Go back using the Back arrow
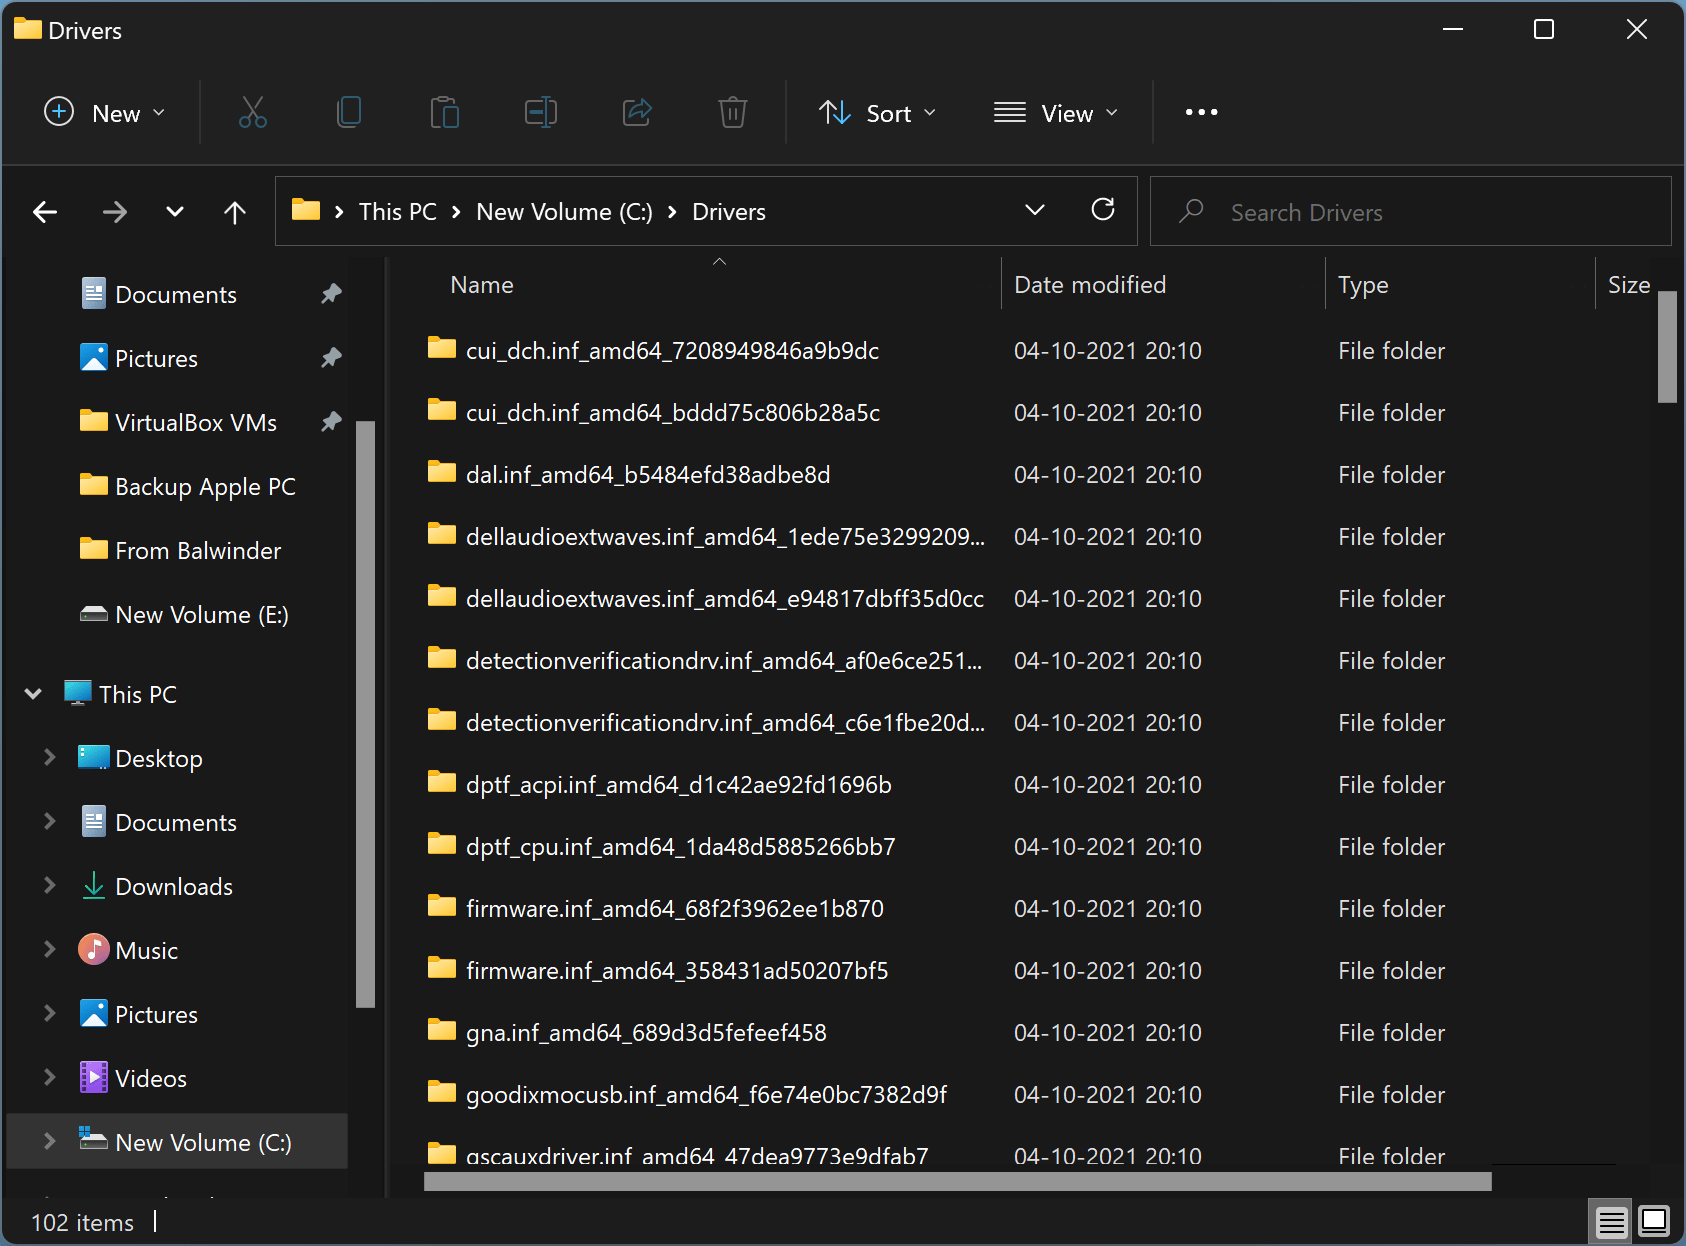This screenshot has width=1686, height=1246. tap(45, 211)
